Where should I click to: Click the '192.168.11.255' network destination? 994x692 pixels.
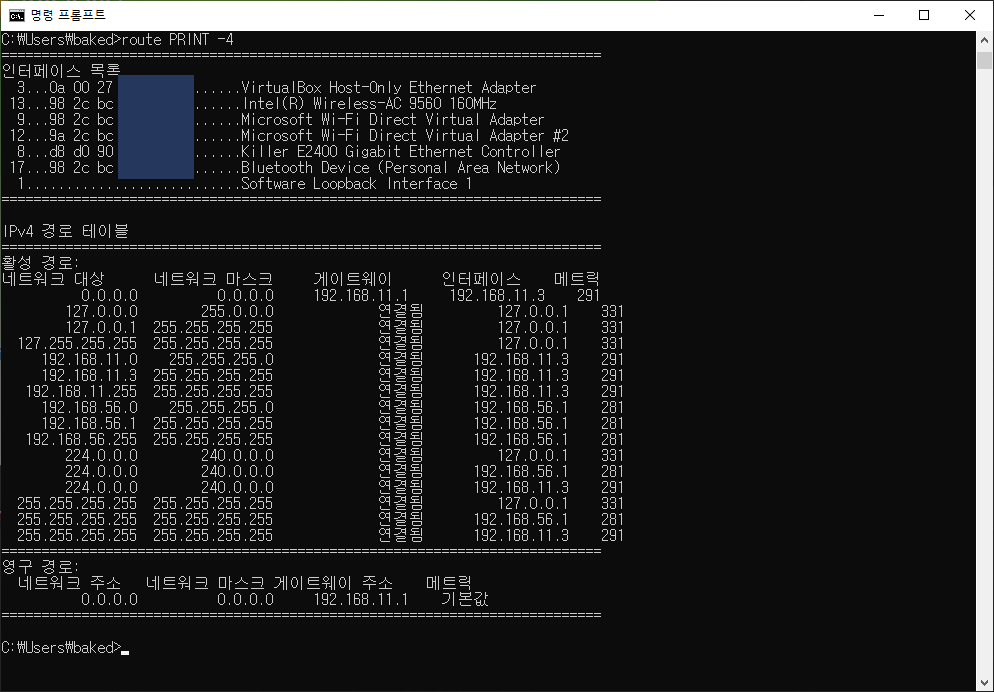81,391
